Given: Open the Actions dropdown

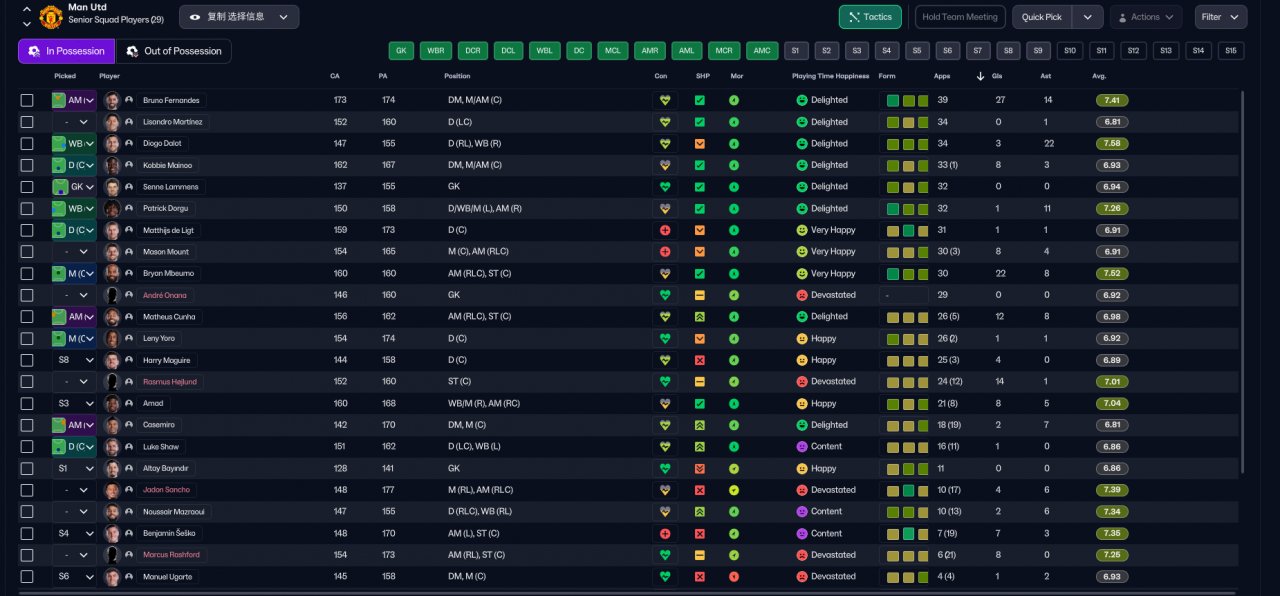Looking at the screenshot, I should pos(1146,17).
